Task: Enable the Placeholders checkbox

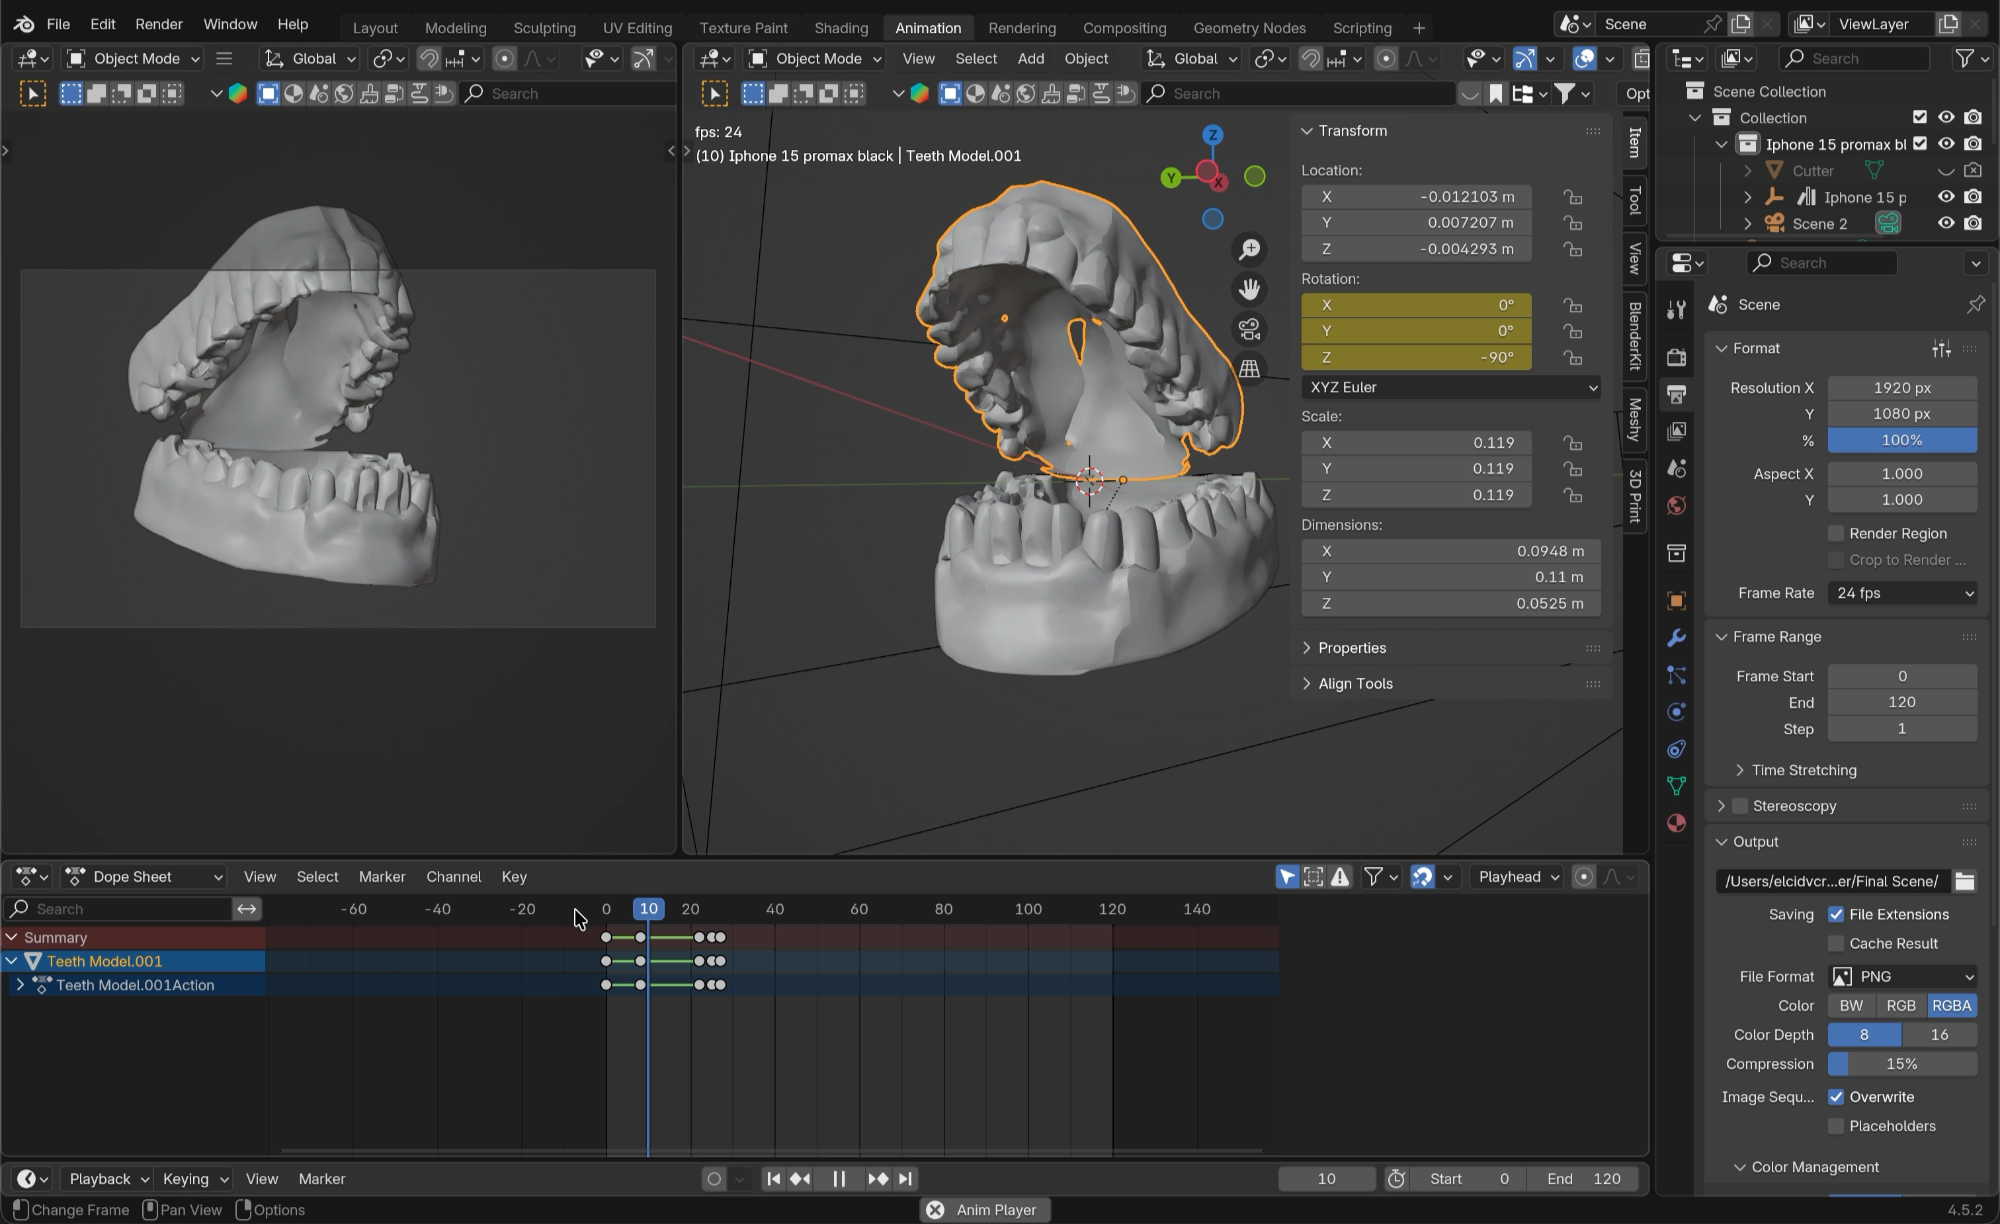Action: coord(1836,1126)
